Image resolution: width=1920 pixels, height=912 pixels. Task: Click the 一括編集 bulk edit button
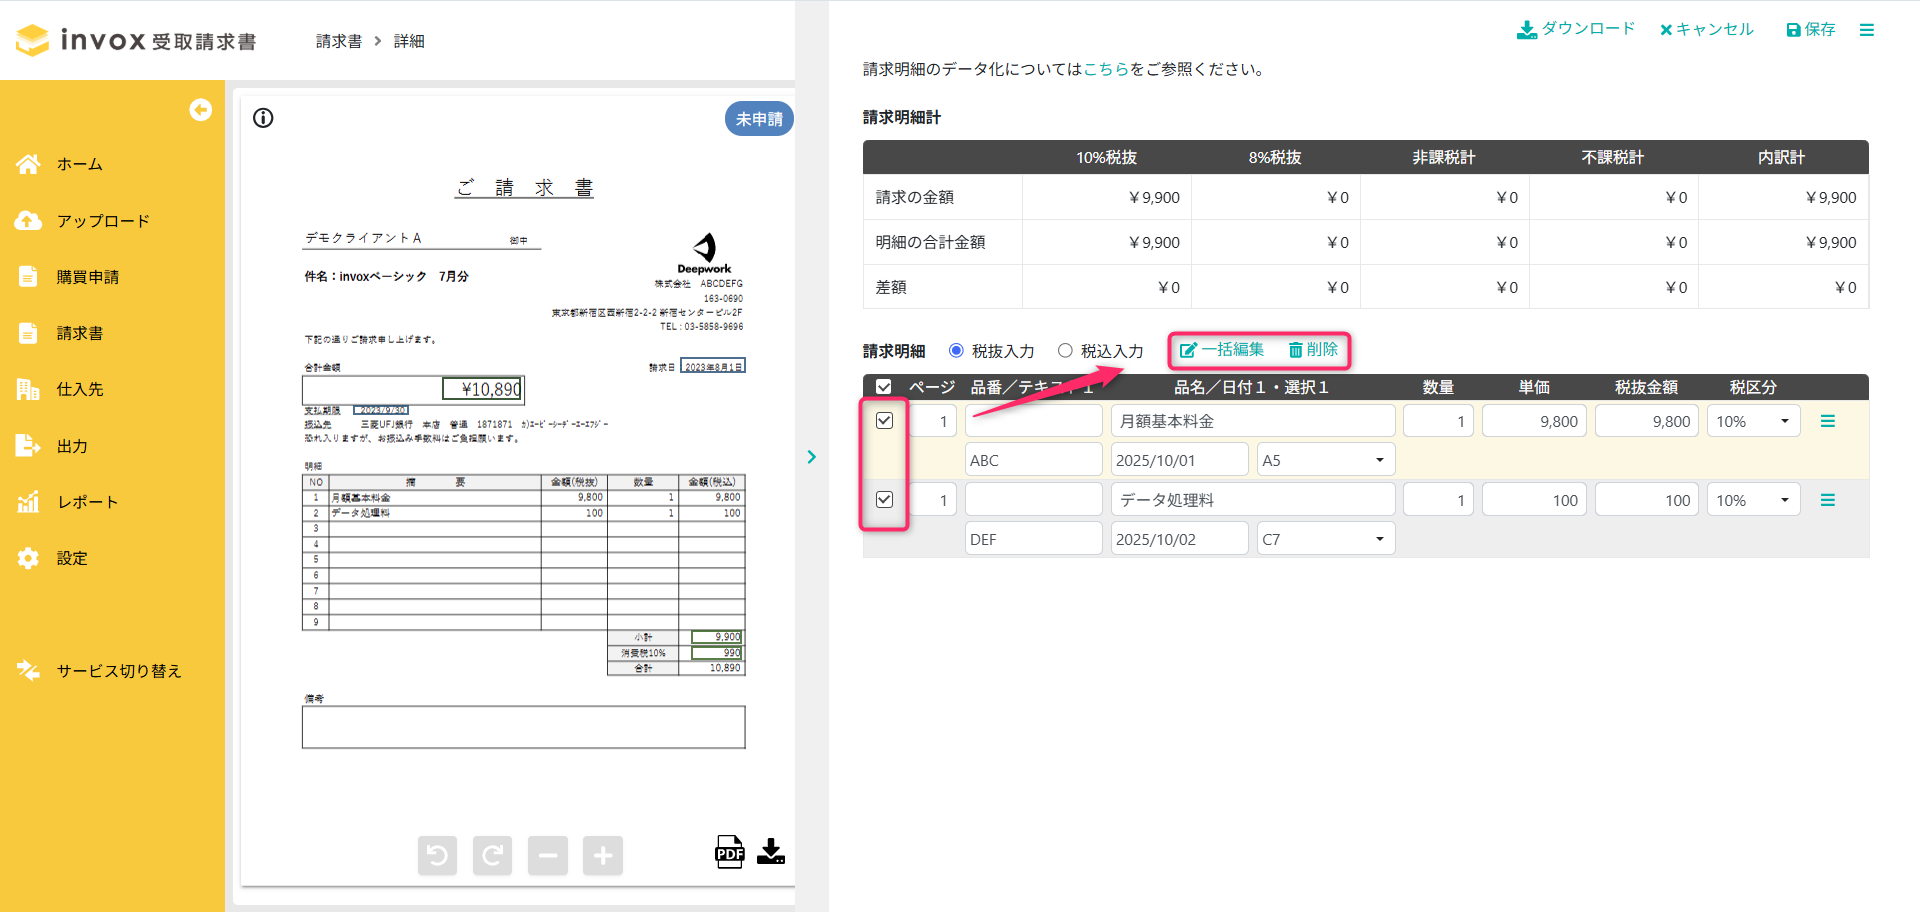pyautogui.click(x=1222, y=350)
